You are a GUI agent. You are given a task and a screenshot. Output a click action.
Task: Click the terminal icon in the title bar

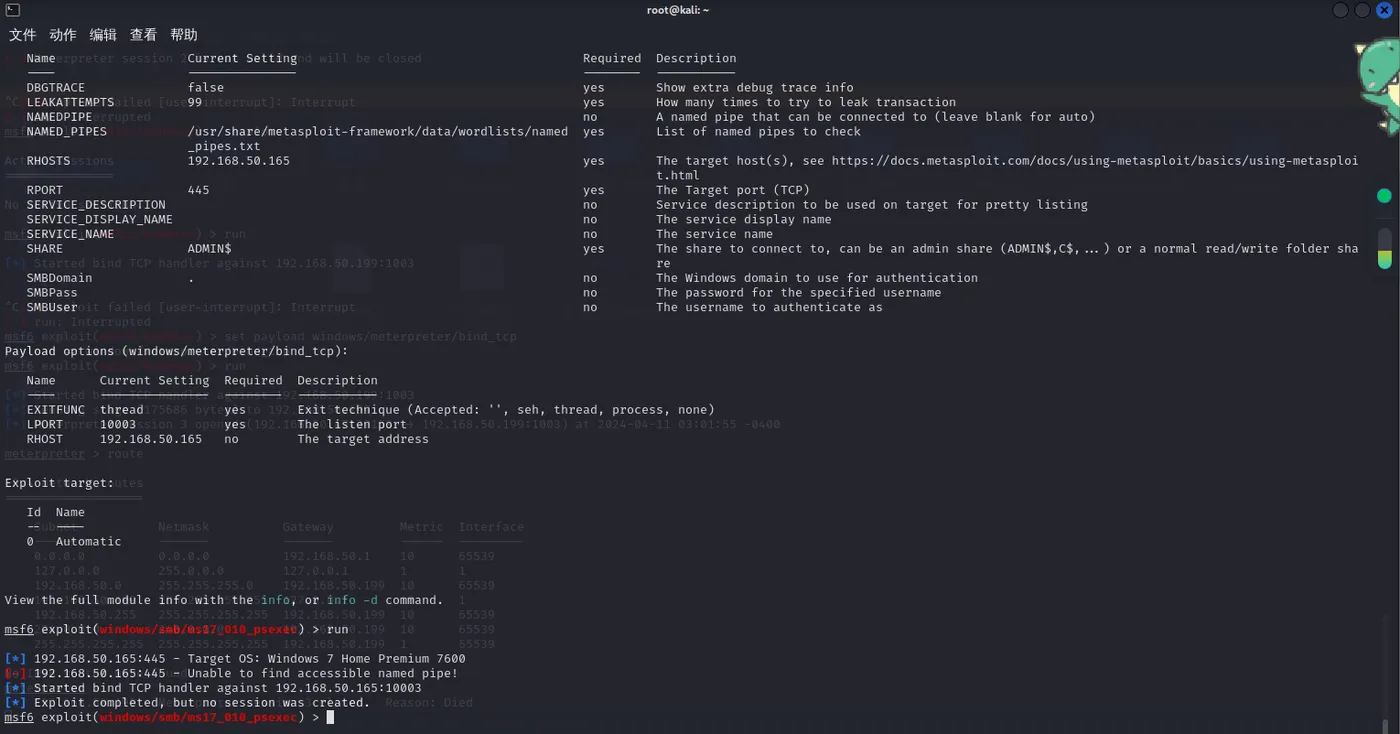click(12, 10)
